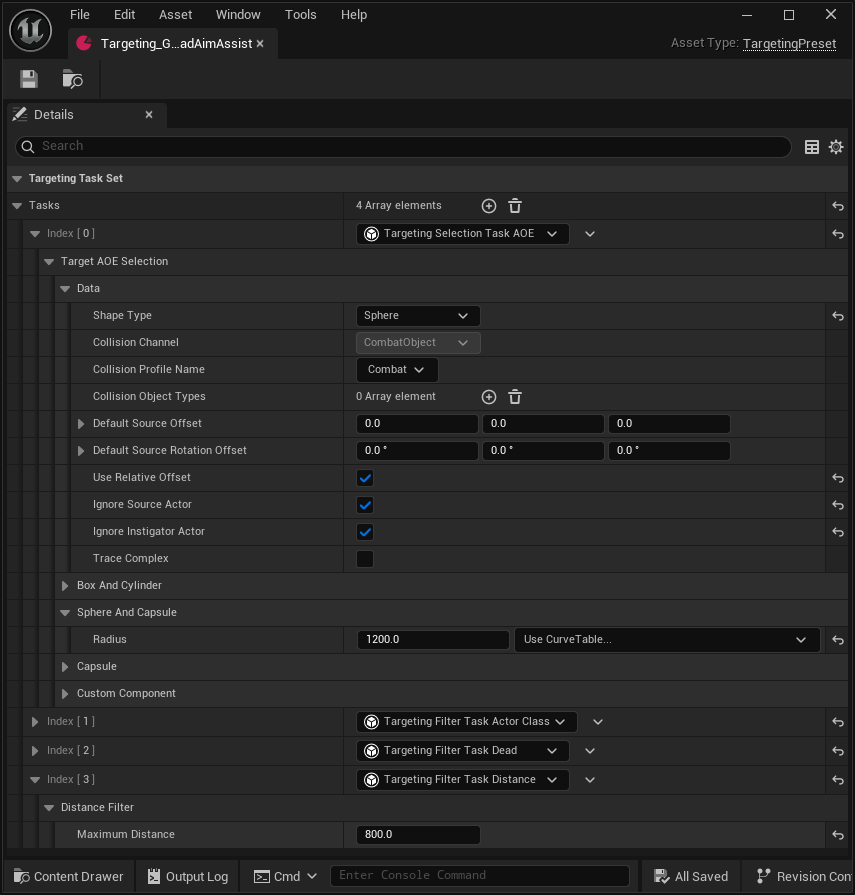Screen dimensions: 855x895
Task: Remove all elements from Tasks array
Action: 515,206
